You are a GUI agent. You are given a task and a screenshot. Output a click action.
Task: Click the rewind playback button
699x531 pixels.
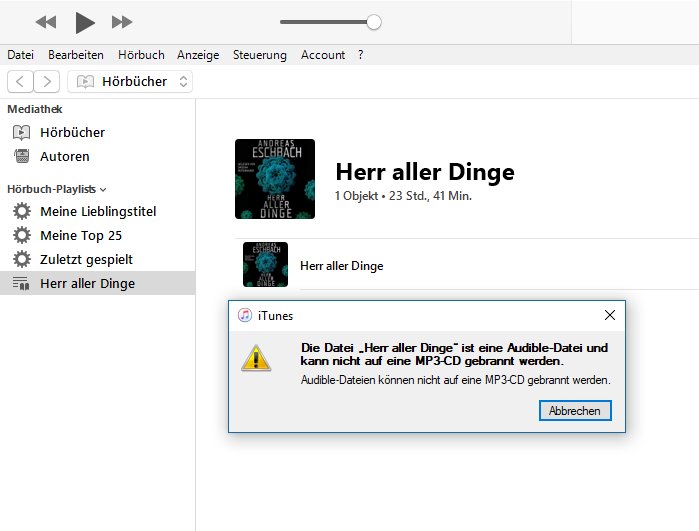[x=46, y=22]
